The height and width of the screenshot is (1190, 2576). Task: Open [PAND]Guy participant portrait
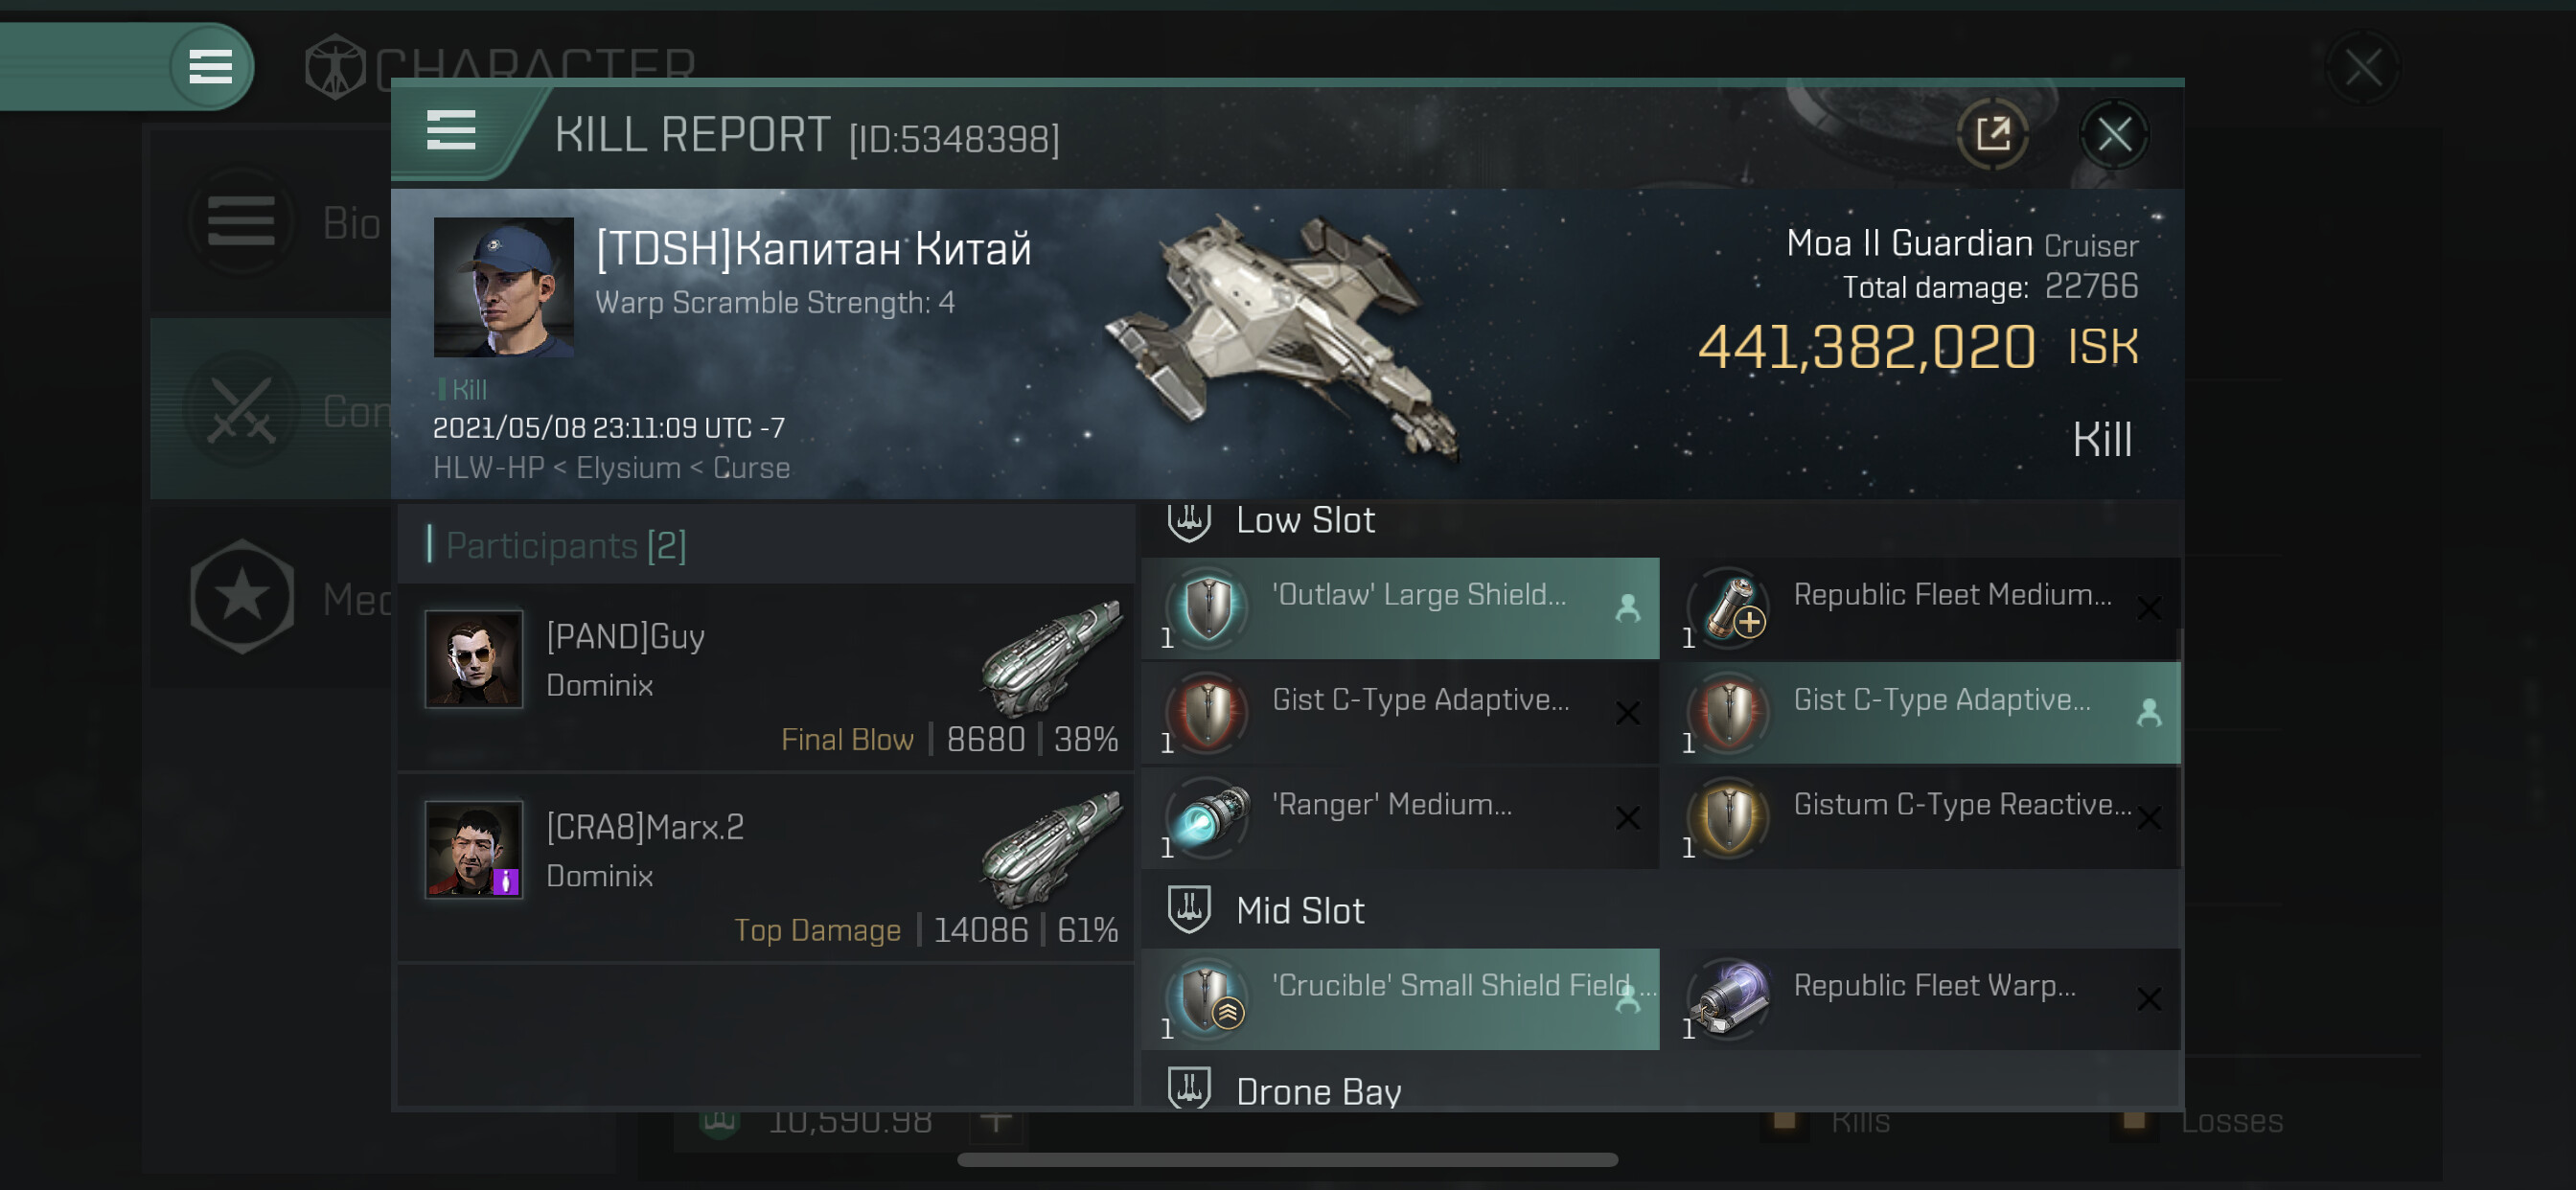click(x=474, y=659)
